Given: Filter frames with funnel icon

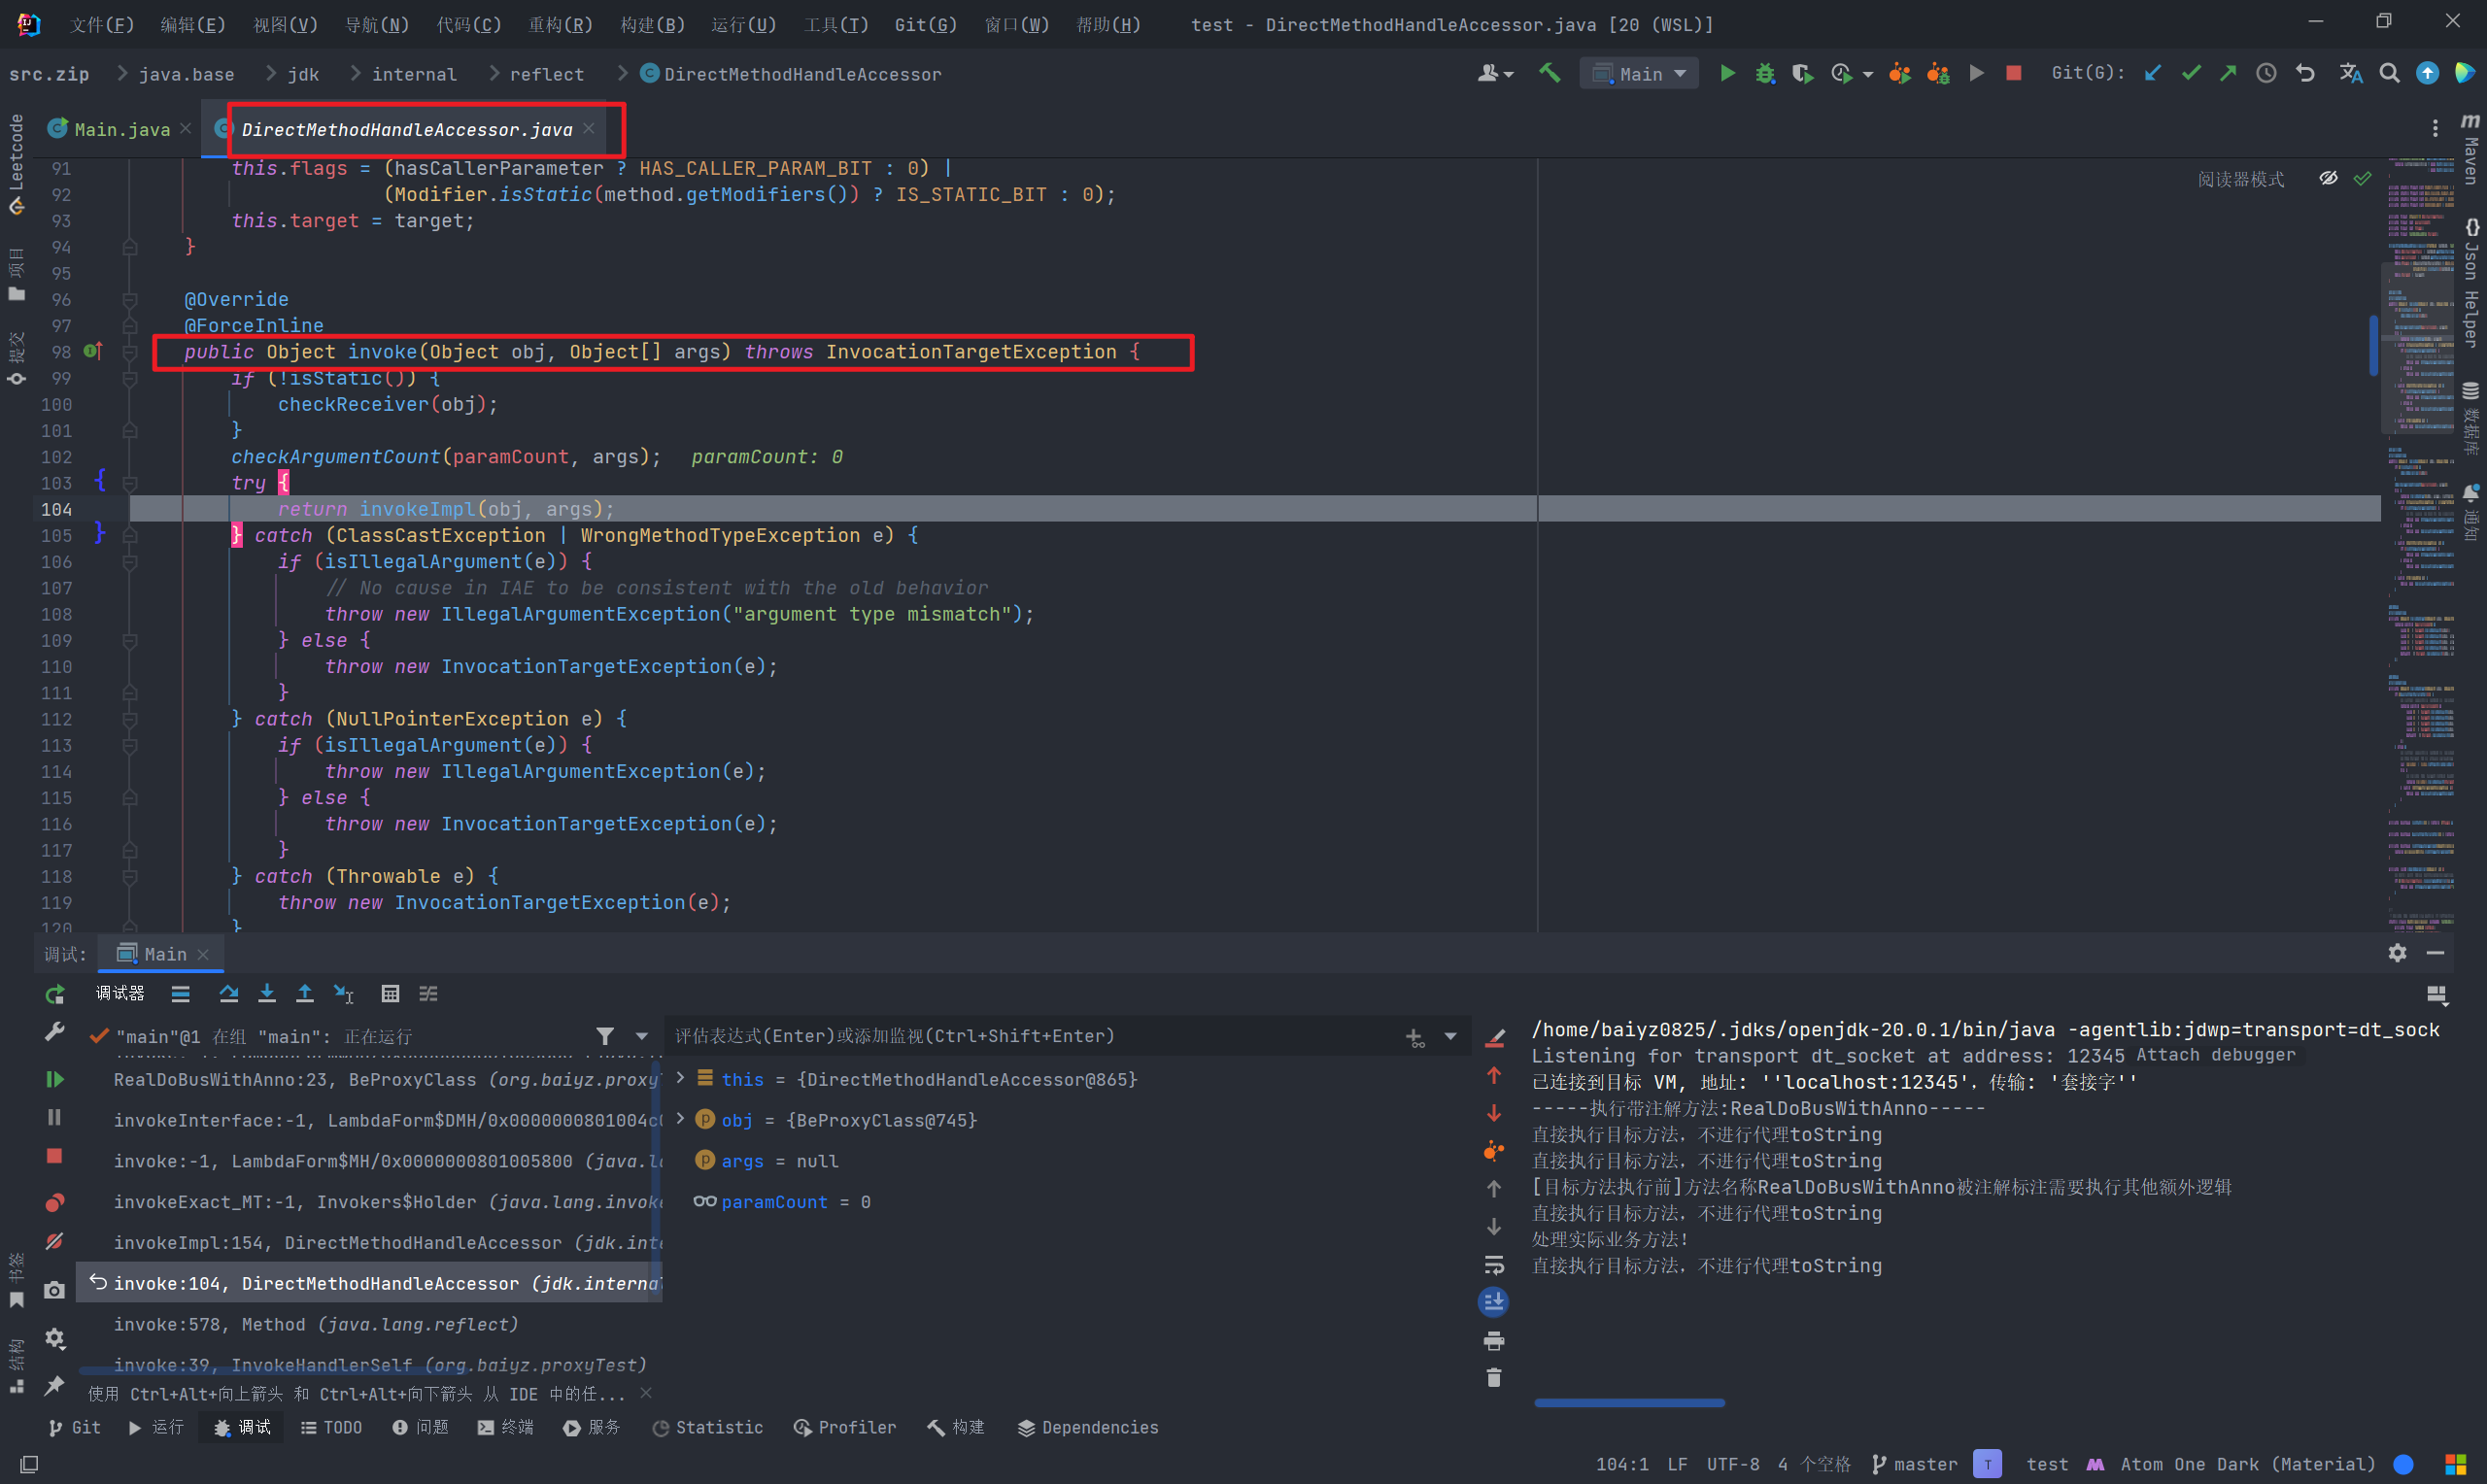Looking at the screenshot, I should pyautogui.click(x=605, y=1036).
